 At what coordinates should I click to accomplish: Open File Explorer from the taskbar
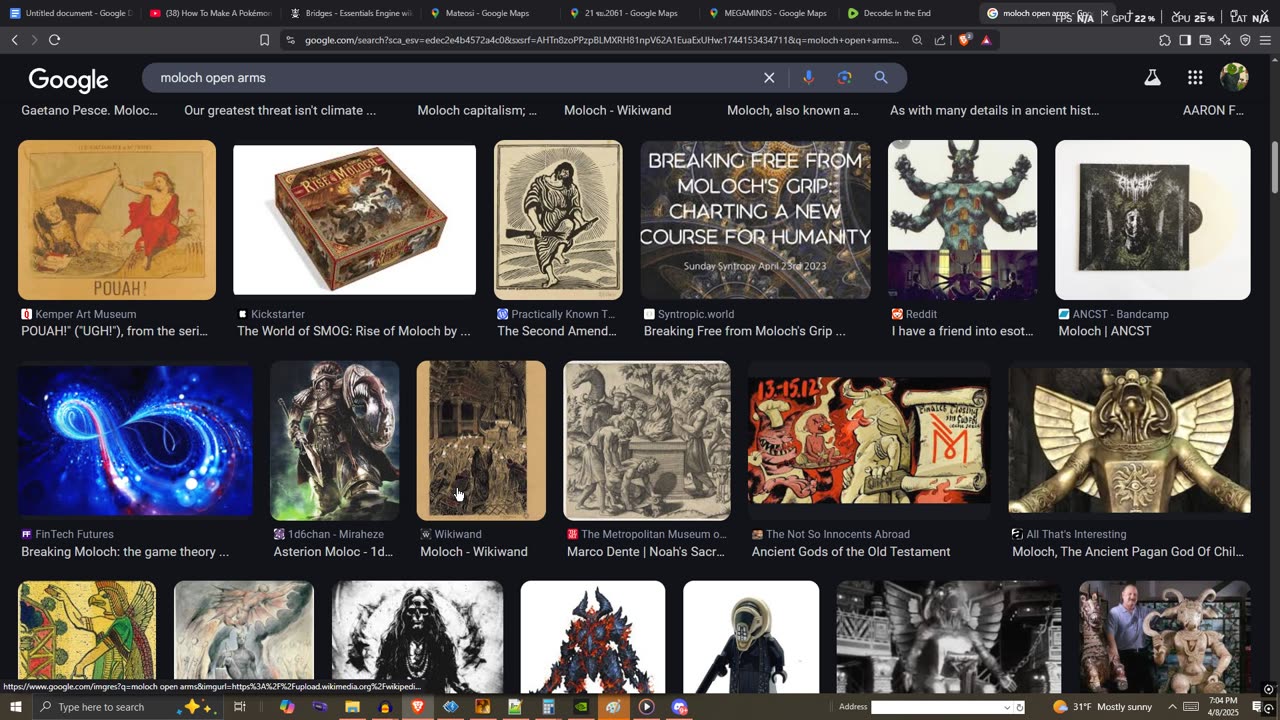pyautogui.click(x=352, y=707)
